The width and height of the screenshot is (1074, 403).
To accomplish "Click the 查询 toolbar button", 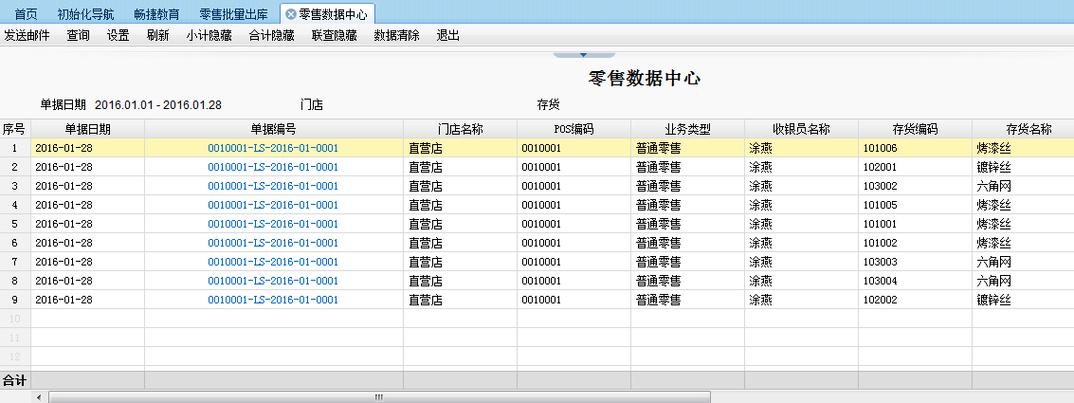I will (78, 36).
